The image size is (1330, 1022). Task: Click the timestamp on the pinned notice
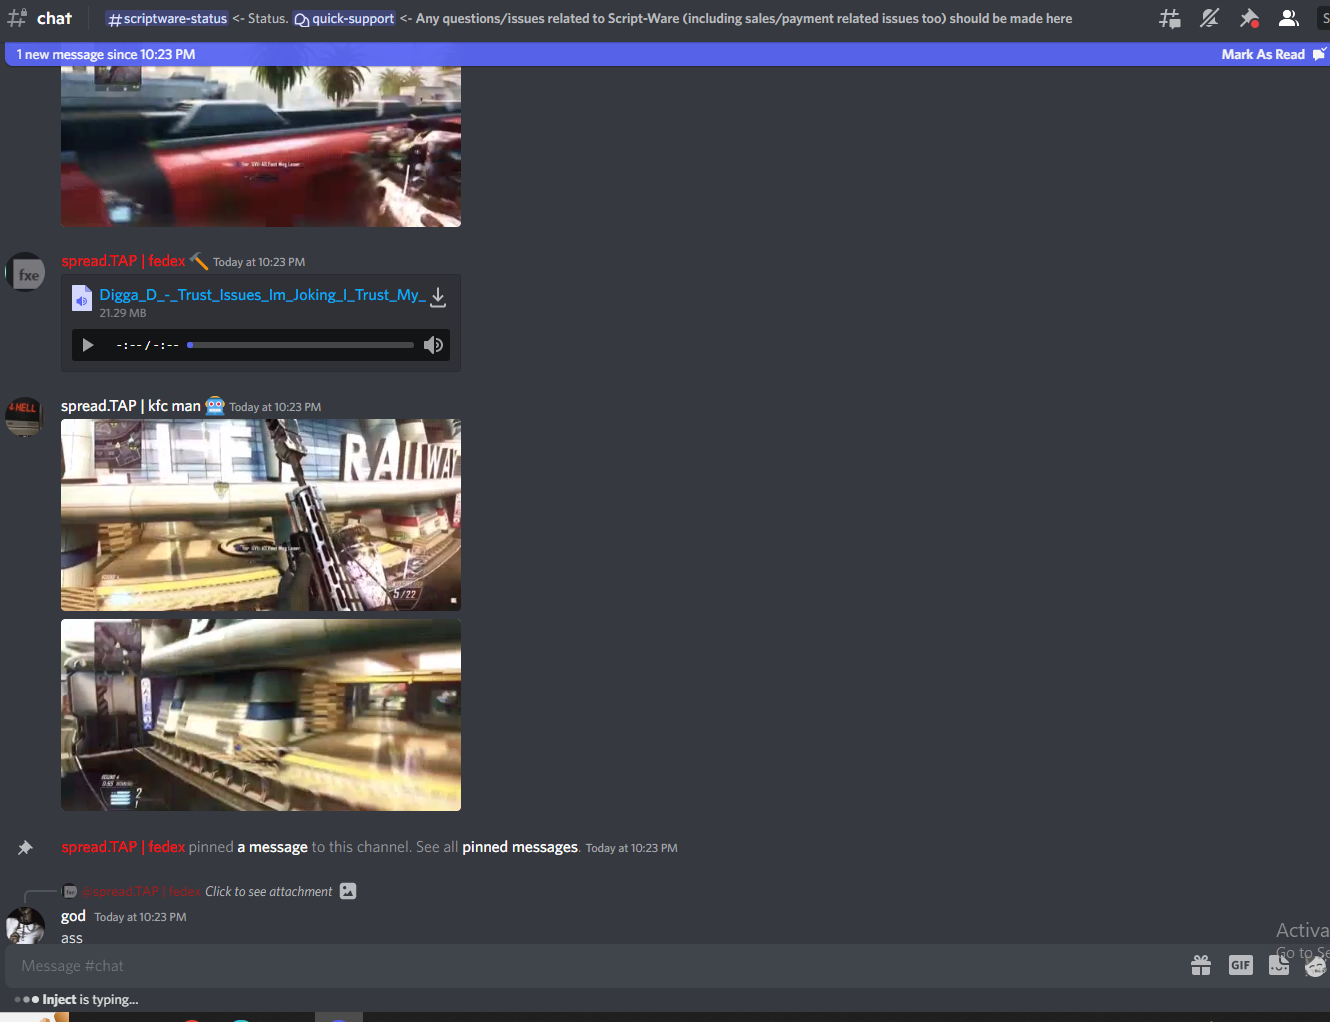(x=632, y=848)
